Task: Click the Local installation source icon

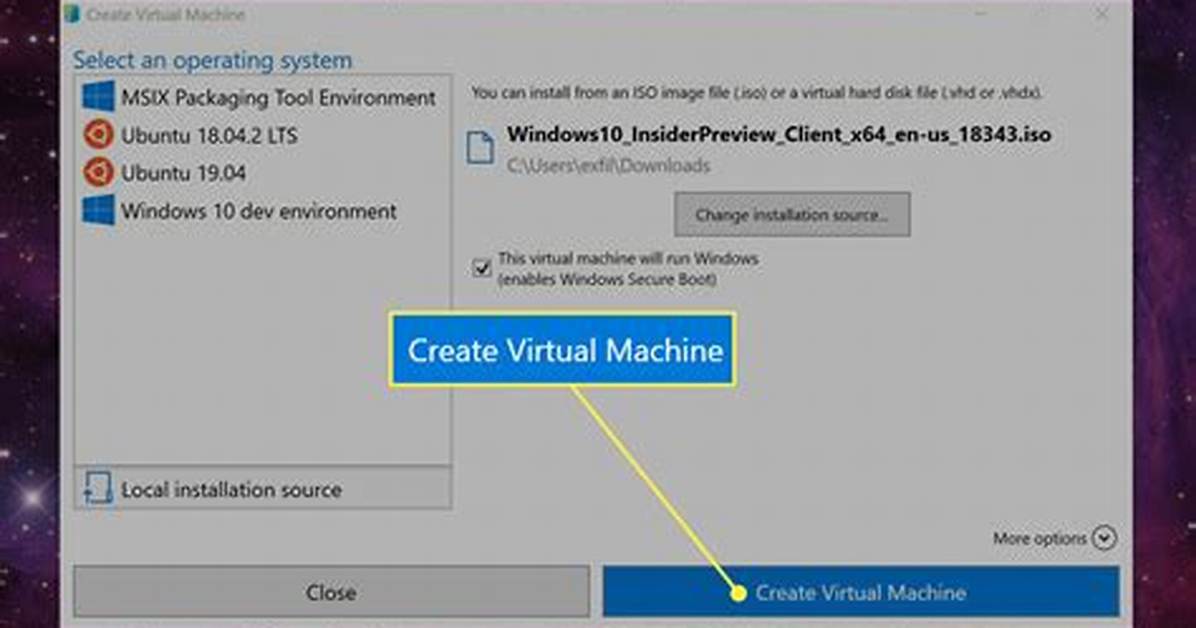Action: coord(98,488)
